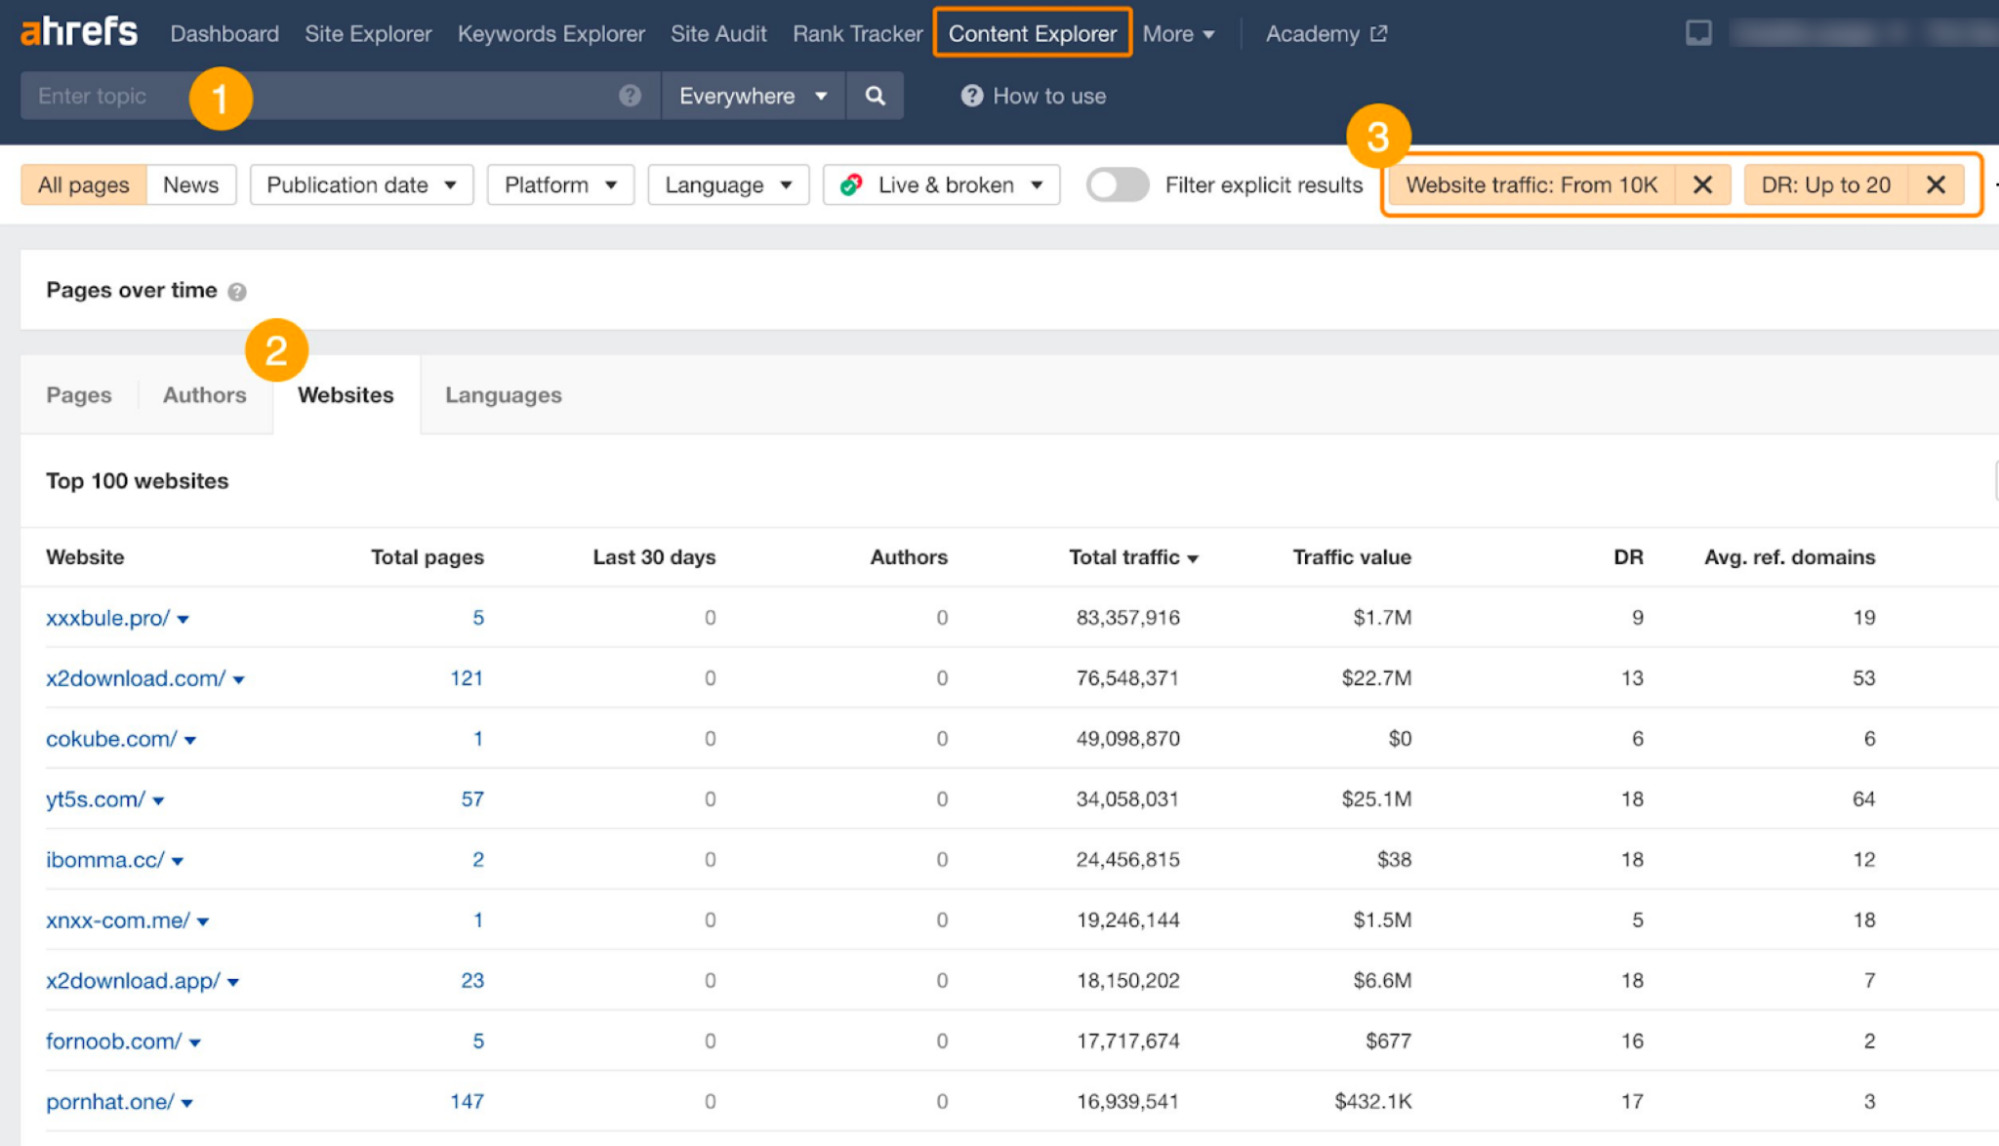Click the Ahrefs logo

[x=78, y=30]
